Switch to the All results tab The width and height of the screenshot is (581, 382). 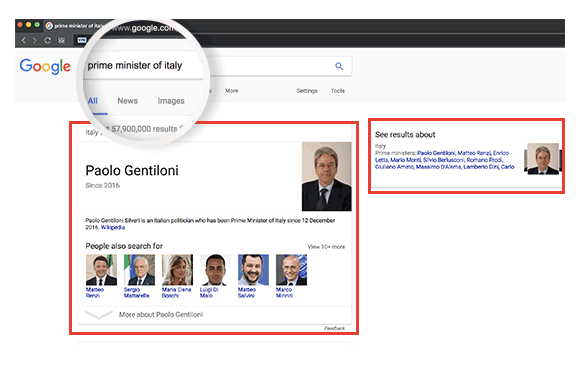[93, 101]
